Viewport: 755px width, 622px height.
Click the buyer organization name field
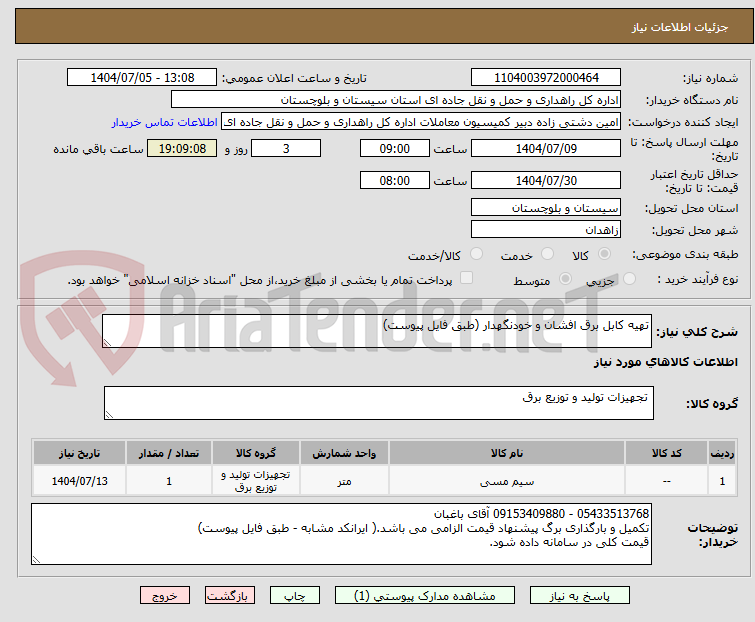395,100
